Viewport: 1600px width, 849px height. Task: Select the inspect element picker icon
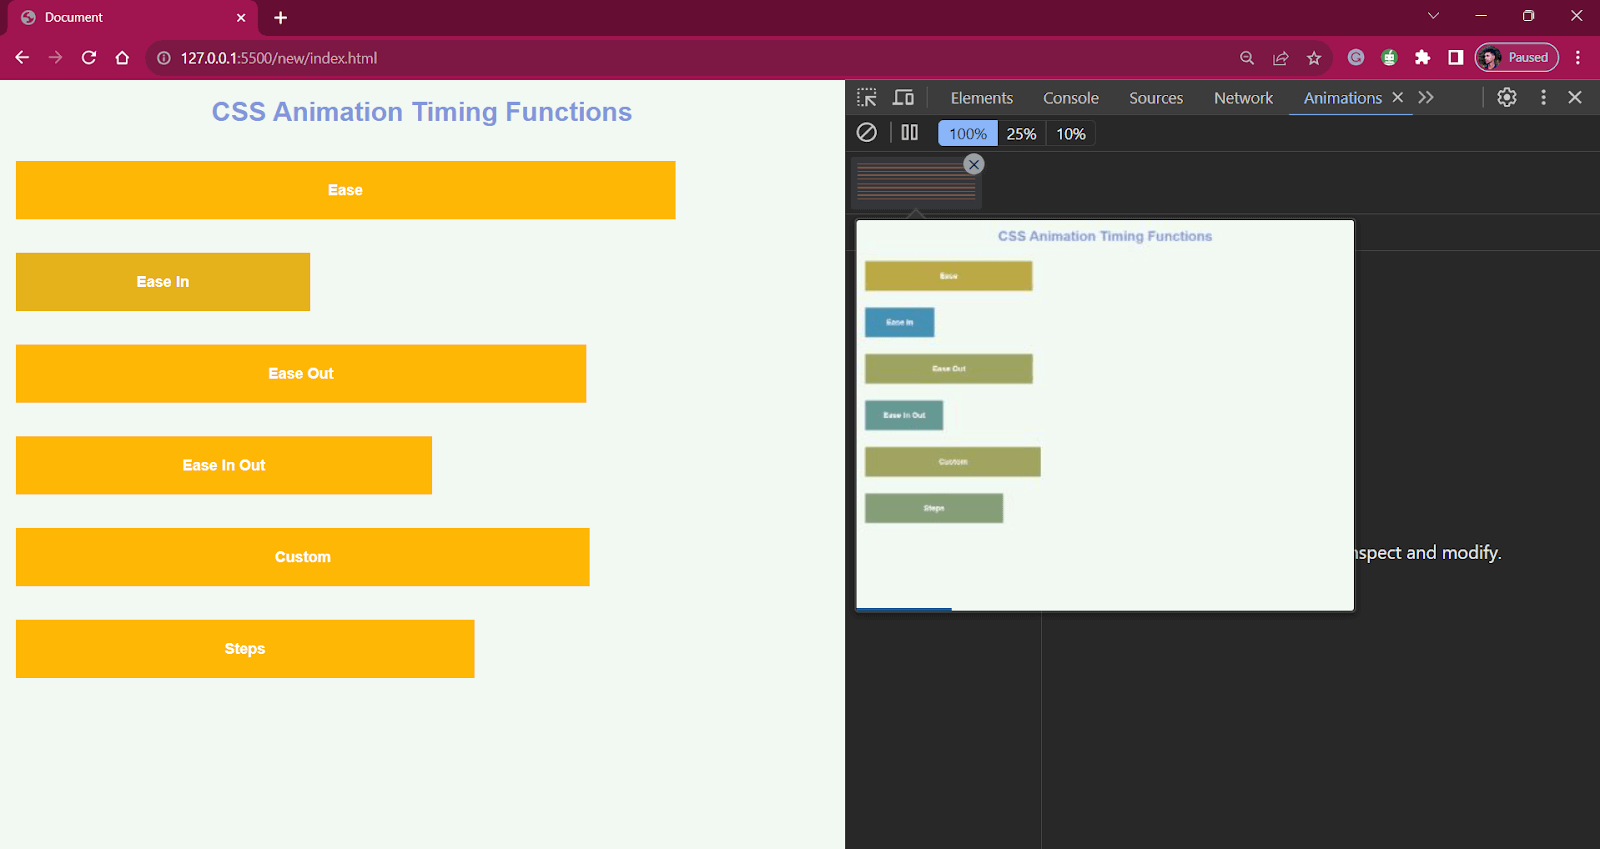(x=867, y=97)
